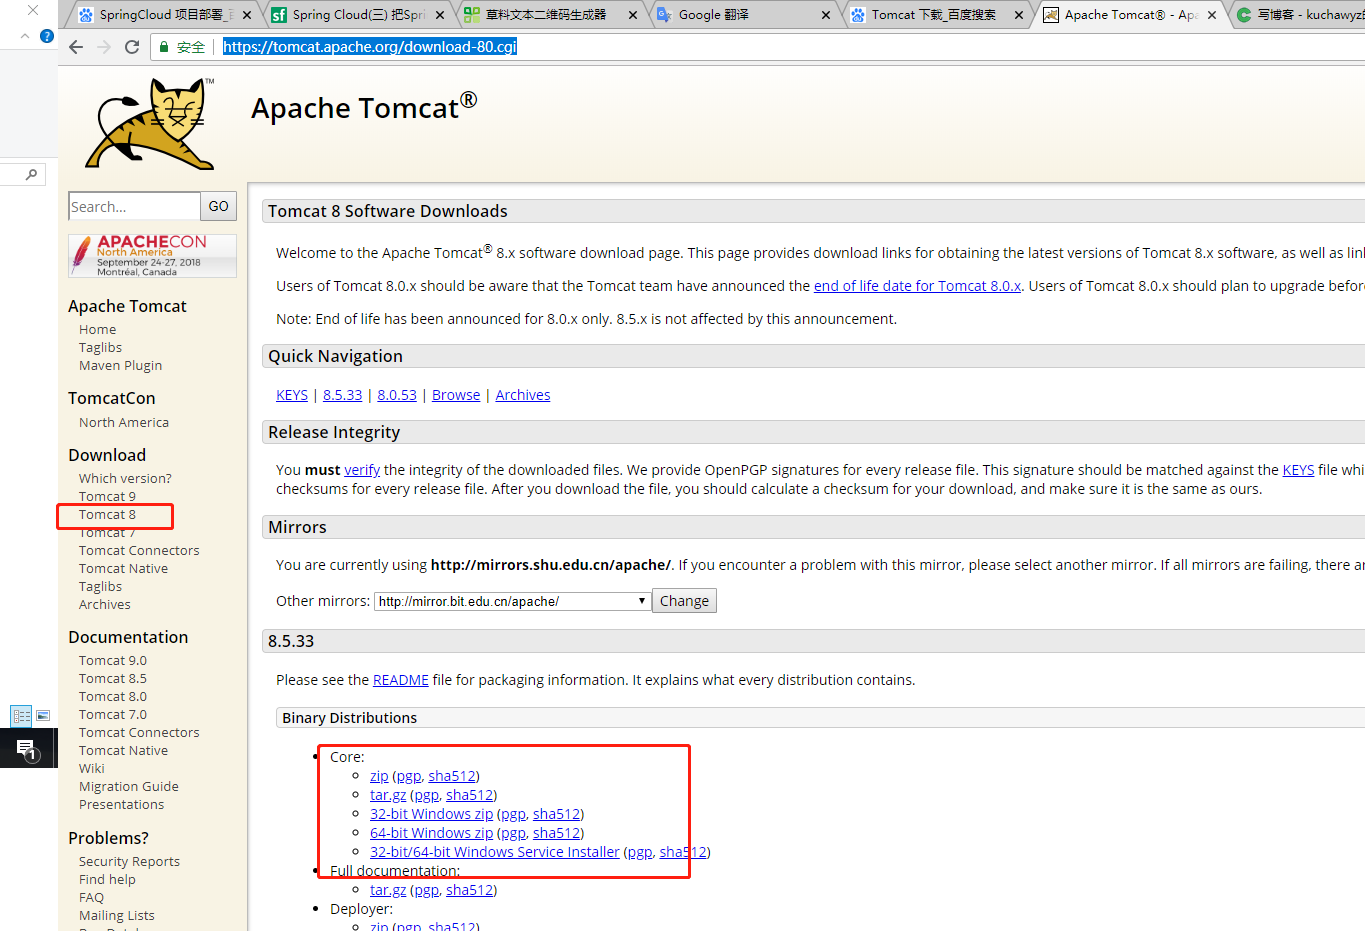Viewport: 1365px width, 931px height.
Task: Click the address bar URL
Action: (370, 47)
